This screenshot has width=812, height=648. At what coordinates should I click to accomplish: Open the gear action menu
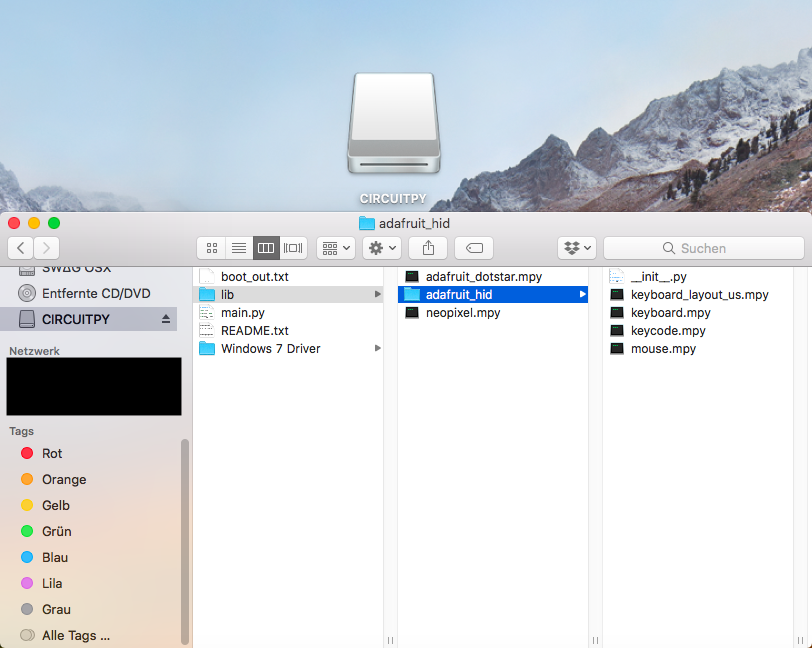(382, 248)
